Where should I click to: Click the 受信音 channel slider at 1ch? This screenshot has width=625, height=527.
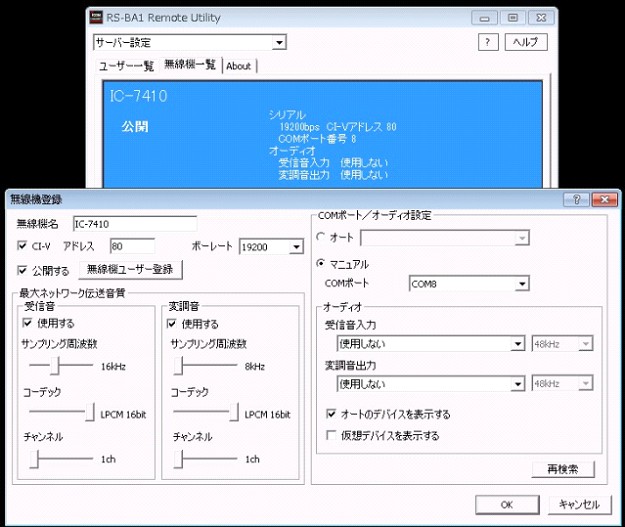[x=35, y=458]
